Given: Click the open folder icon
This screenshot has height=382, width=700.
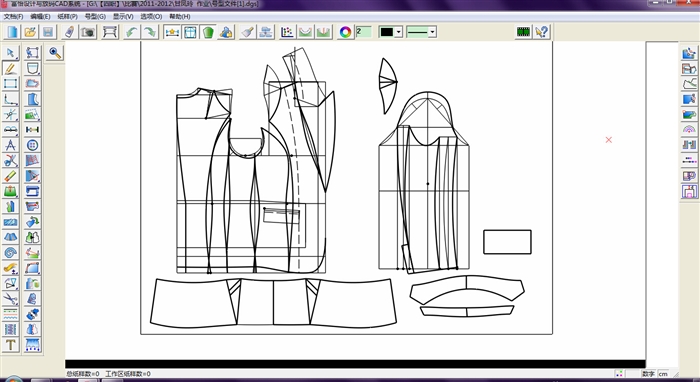Looking at the screenshot, I should tap(30, 32).
